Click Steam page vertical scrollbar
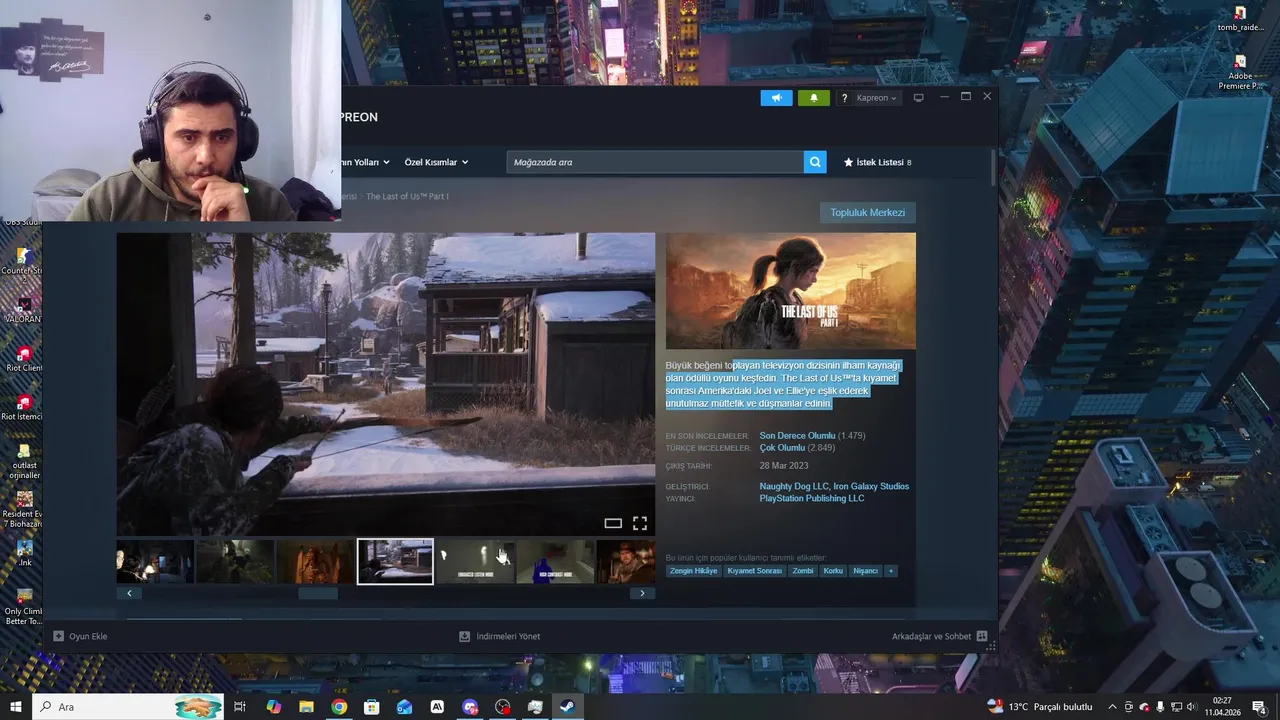Viewport: 1280px width, 720px height. 994,167
